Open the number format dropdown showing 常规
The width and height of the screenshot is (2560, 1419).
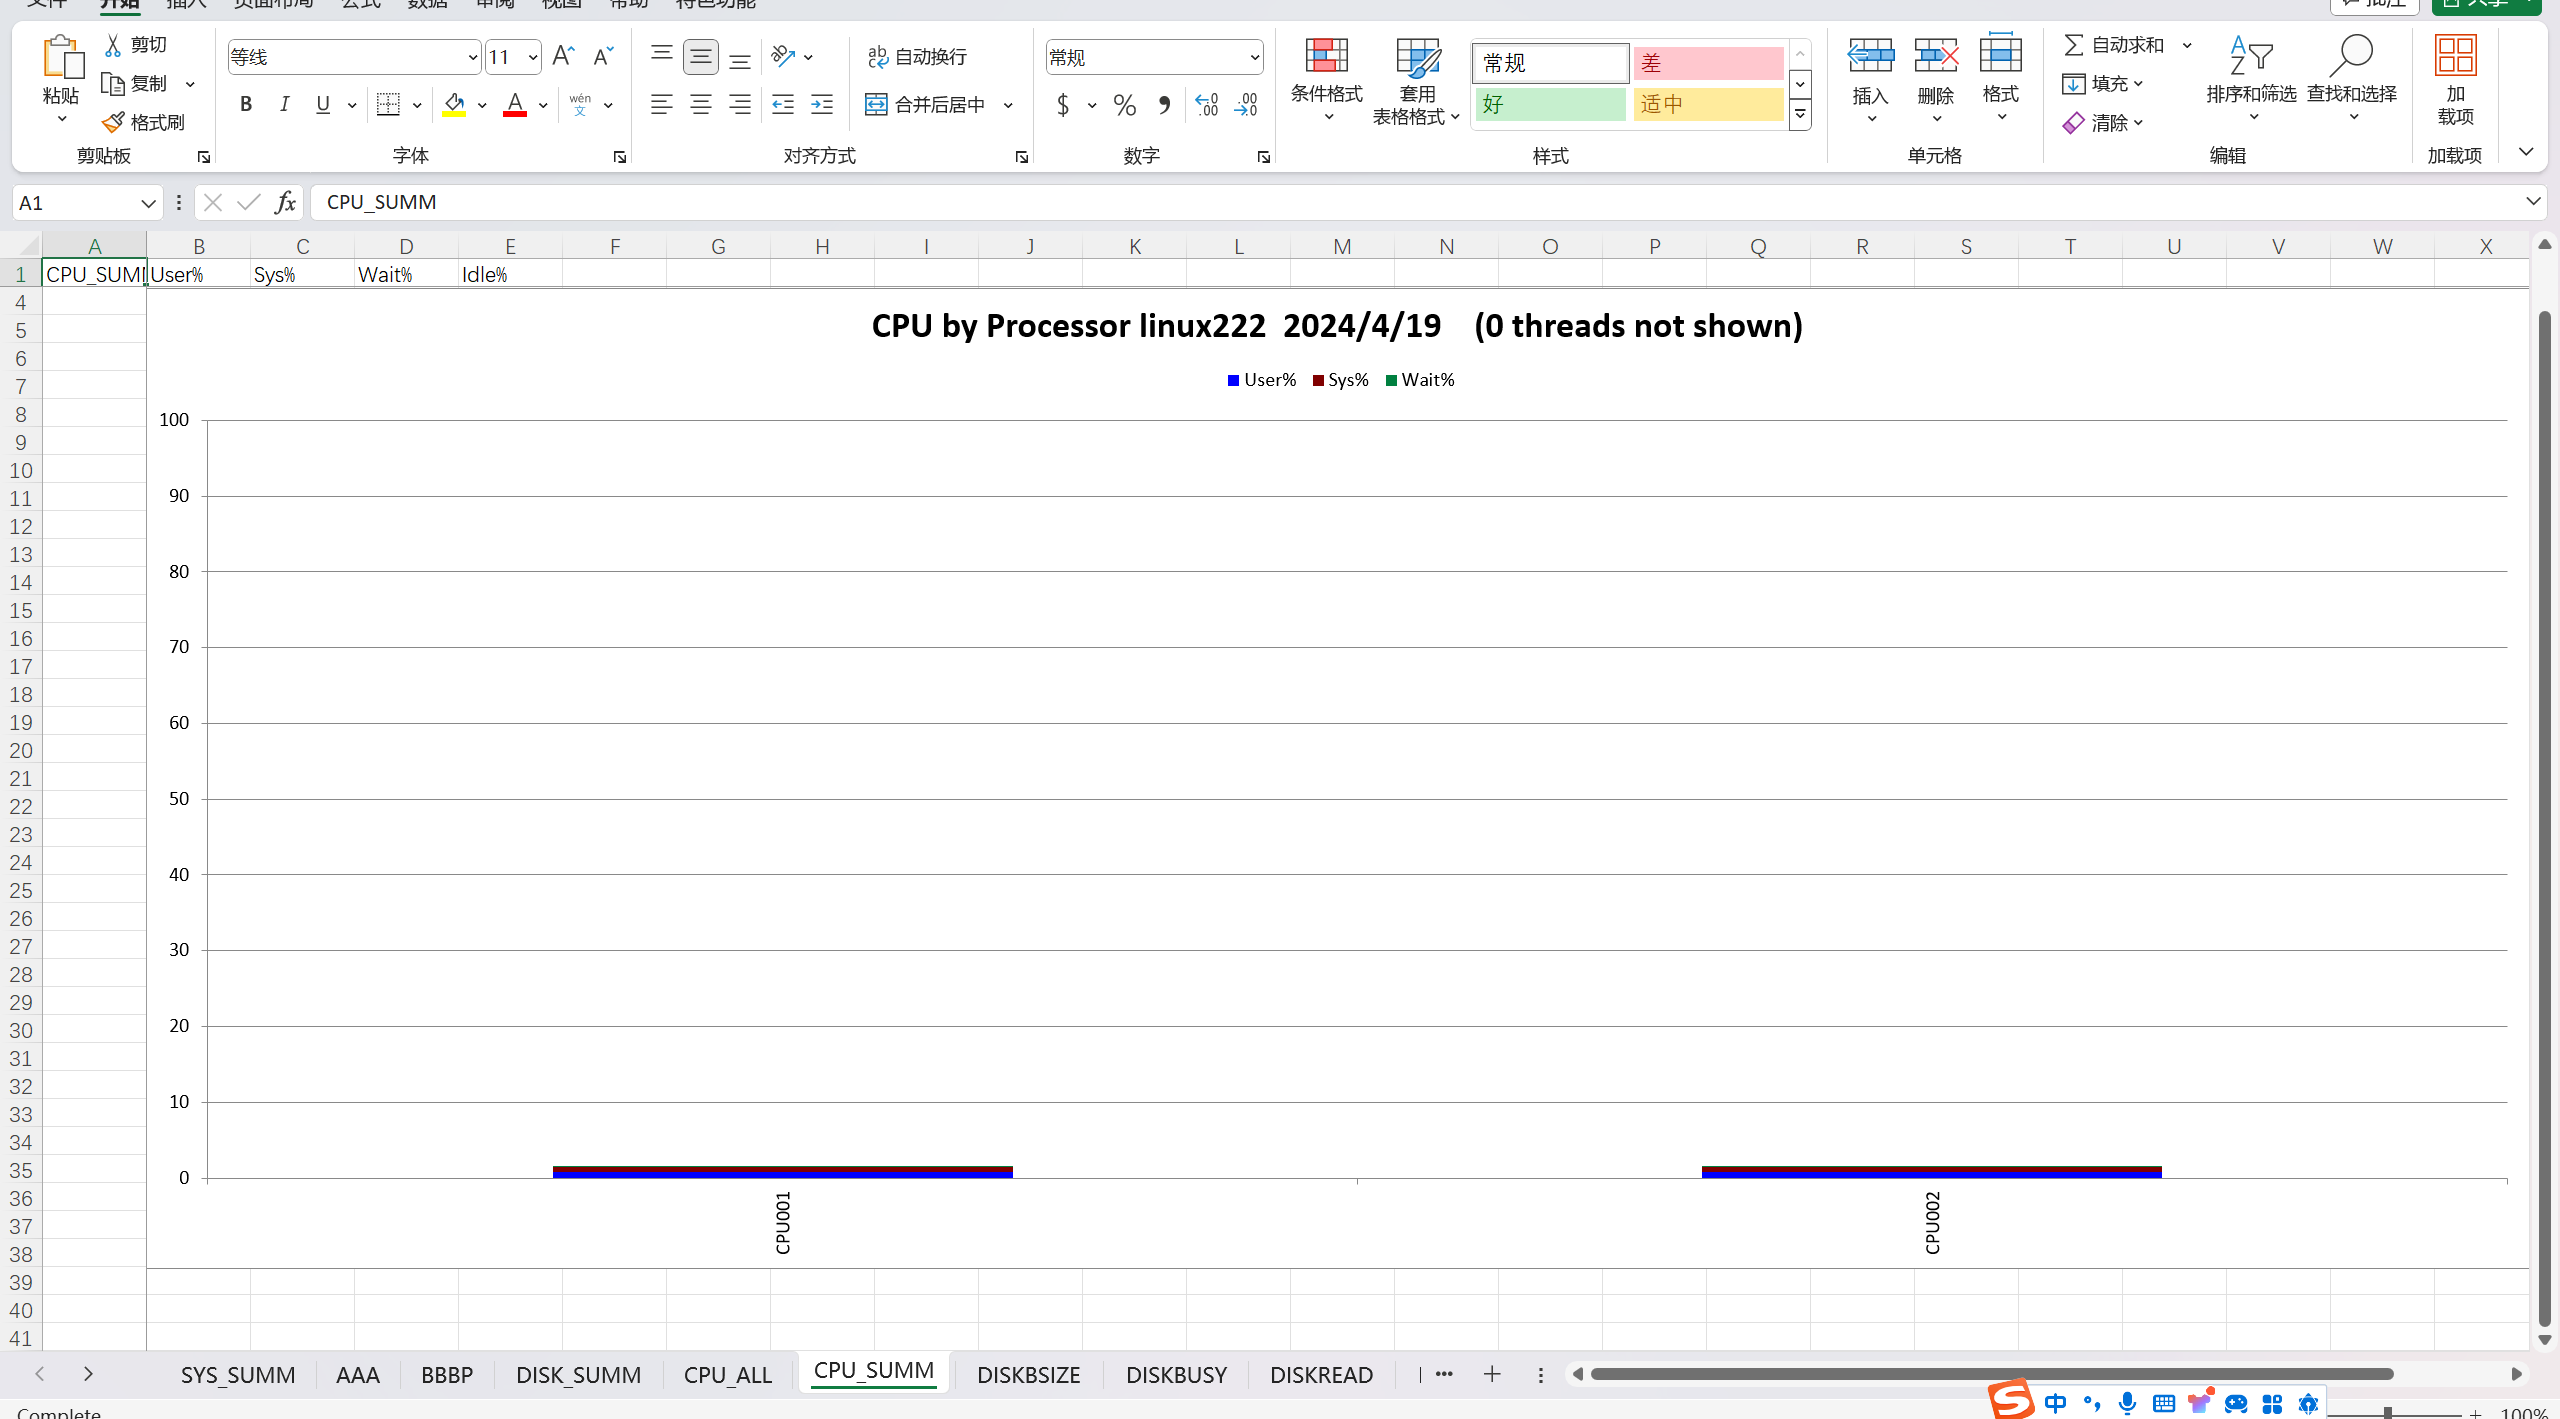tap(1254, 57)
